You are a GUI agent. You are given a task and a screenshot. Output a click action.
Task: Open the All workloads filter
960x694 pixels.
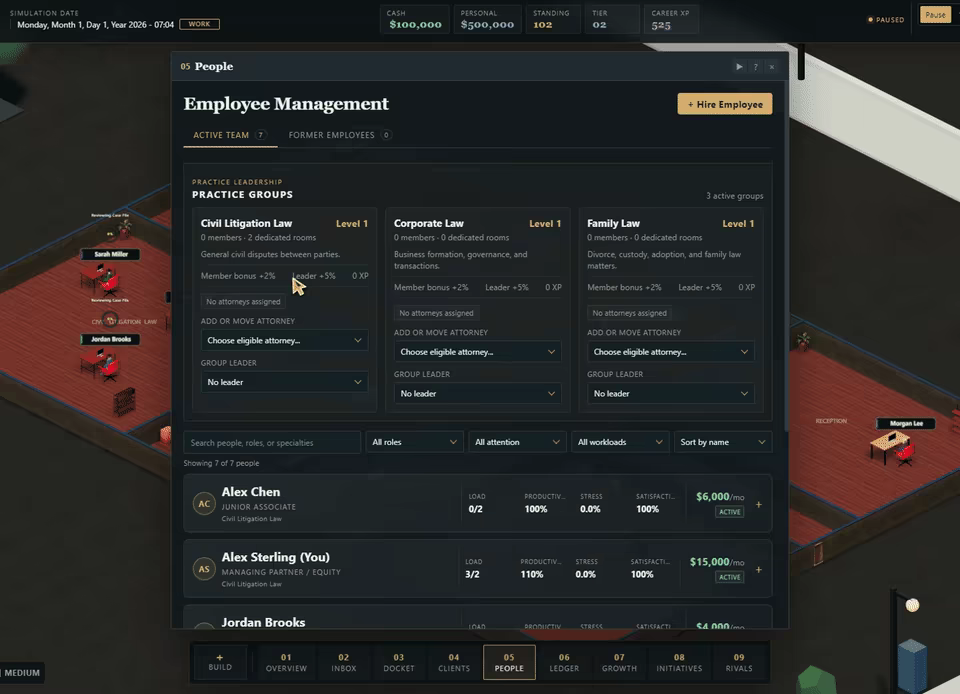click(620, 442)
